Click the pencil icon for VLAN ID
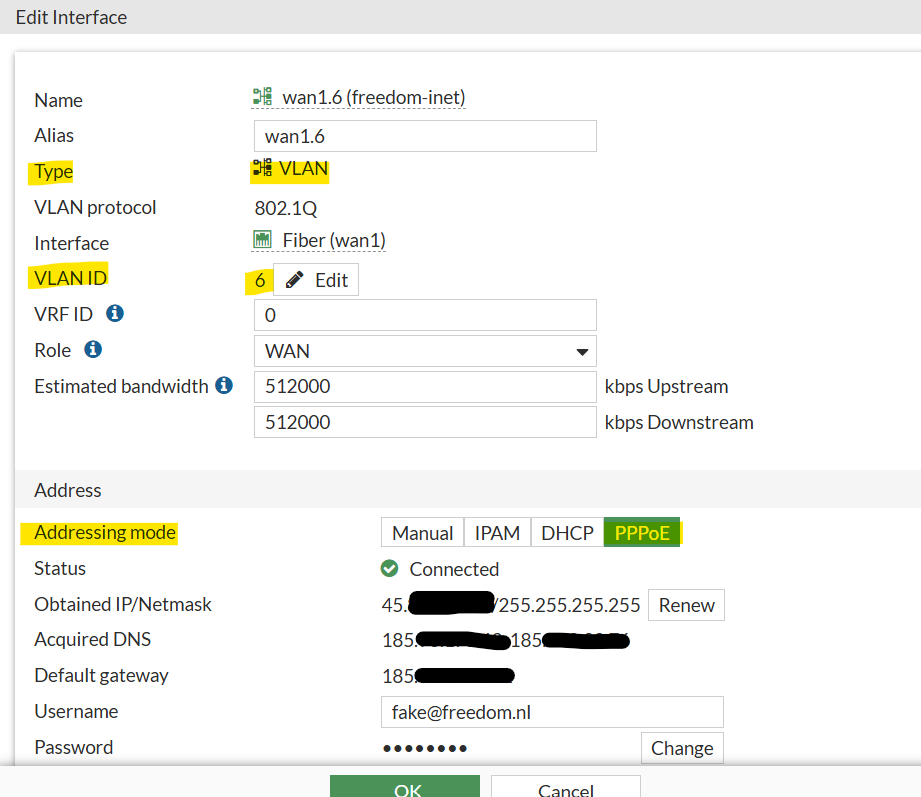Viewport: 921px width, 797px height. click(295, 280)
